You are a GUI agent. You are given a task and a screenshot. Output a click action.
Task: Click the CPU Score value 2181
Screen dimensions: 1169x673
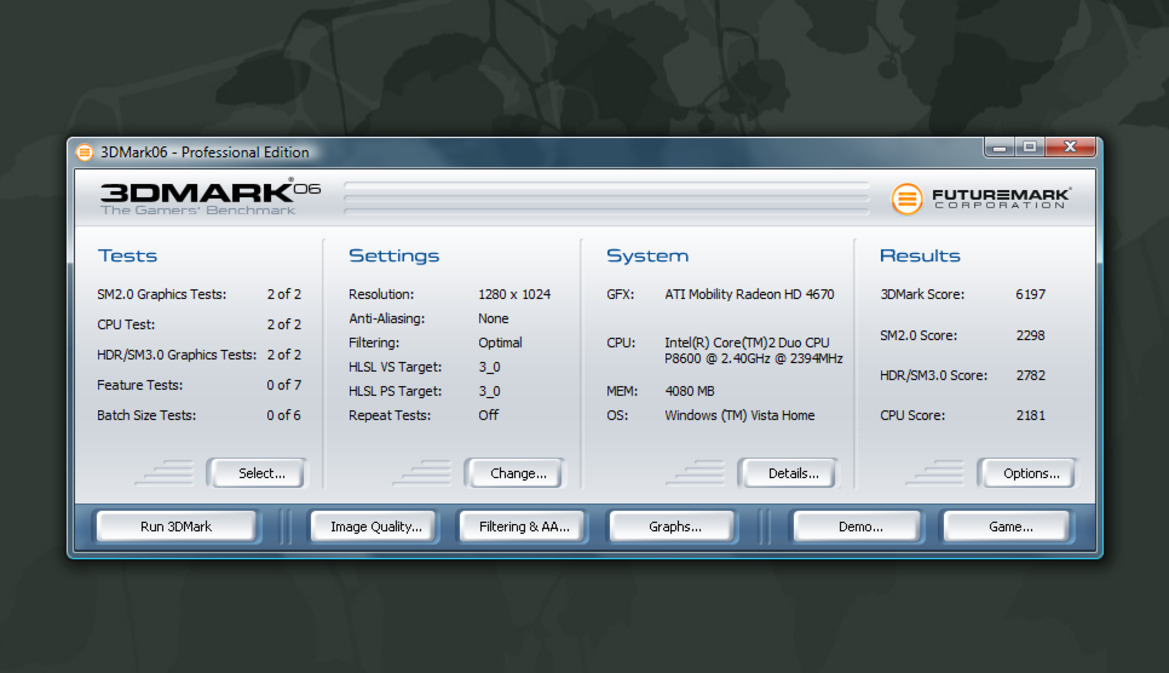tap(1030, 416)
